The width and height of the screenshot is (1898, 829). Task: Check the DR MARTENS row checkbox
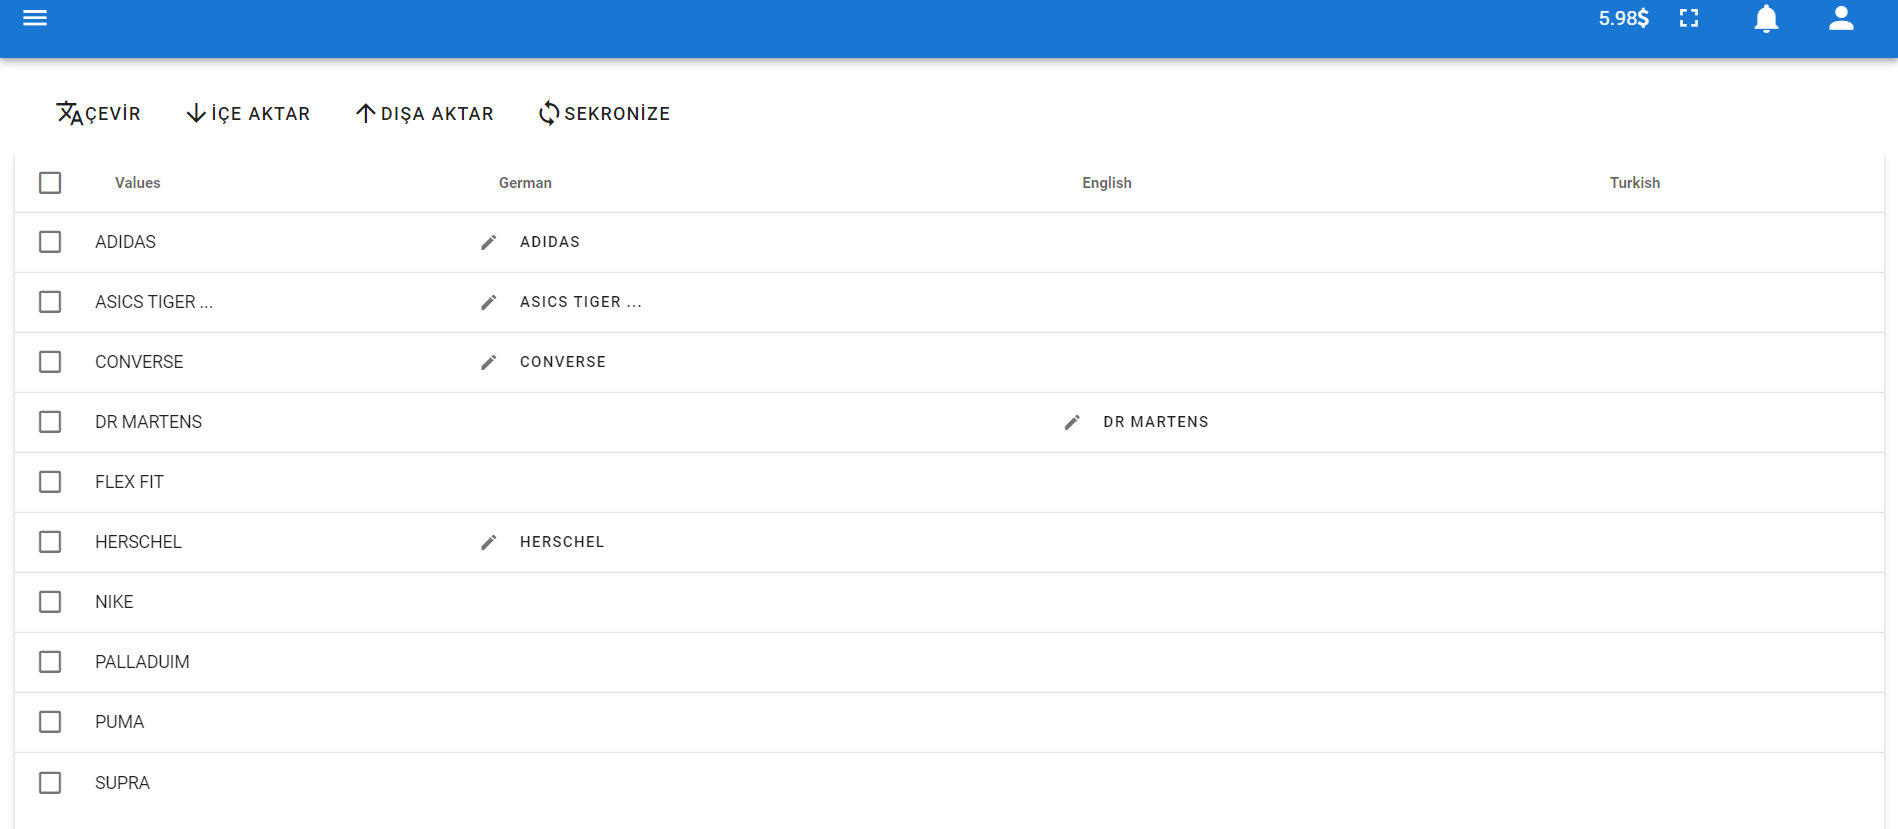tap(50, 422)
